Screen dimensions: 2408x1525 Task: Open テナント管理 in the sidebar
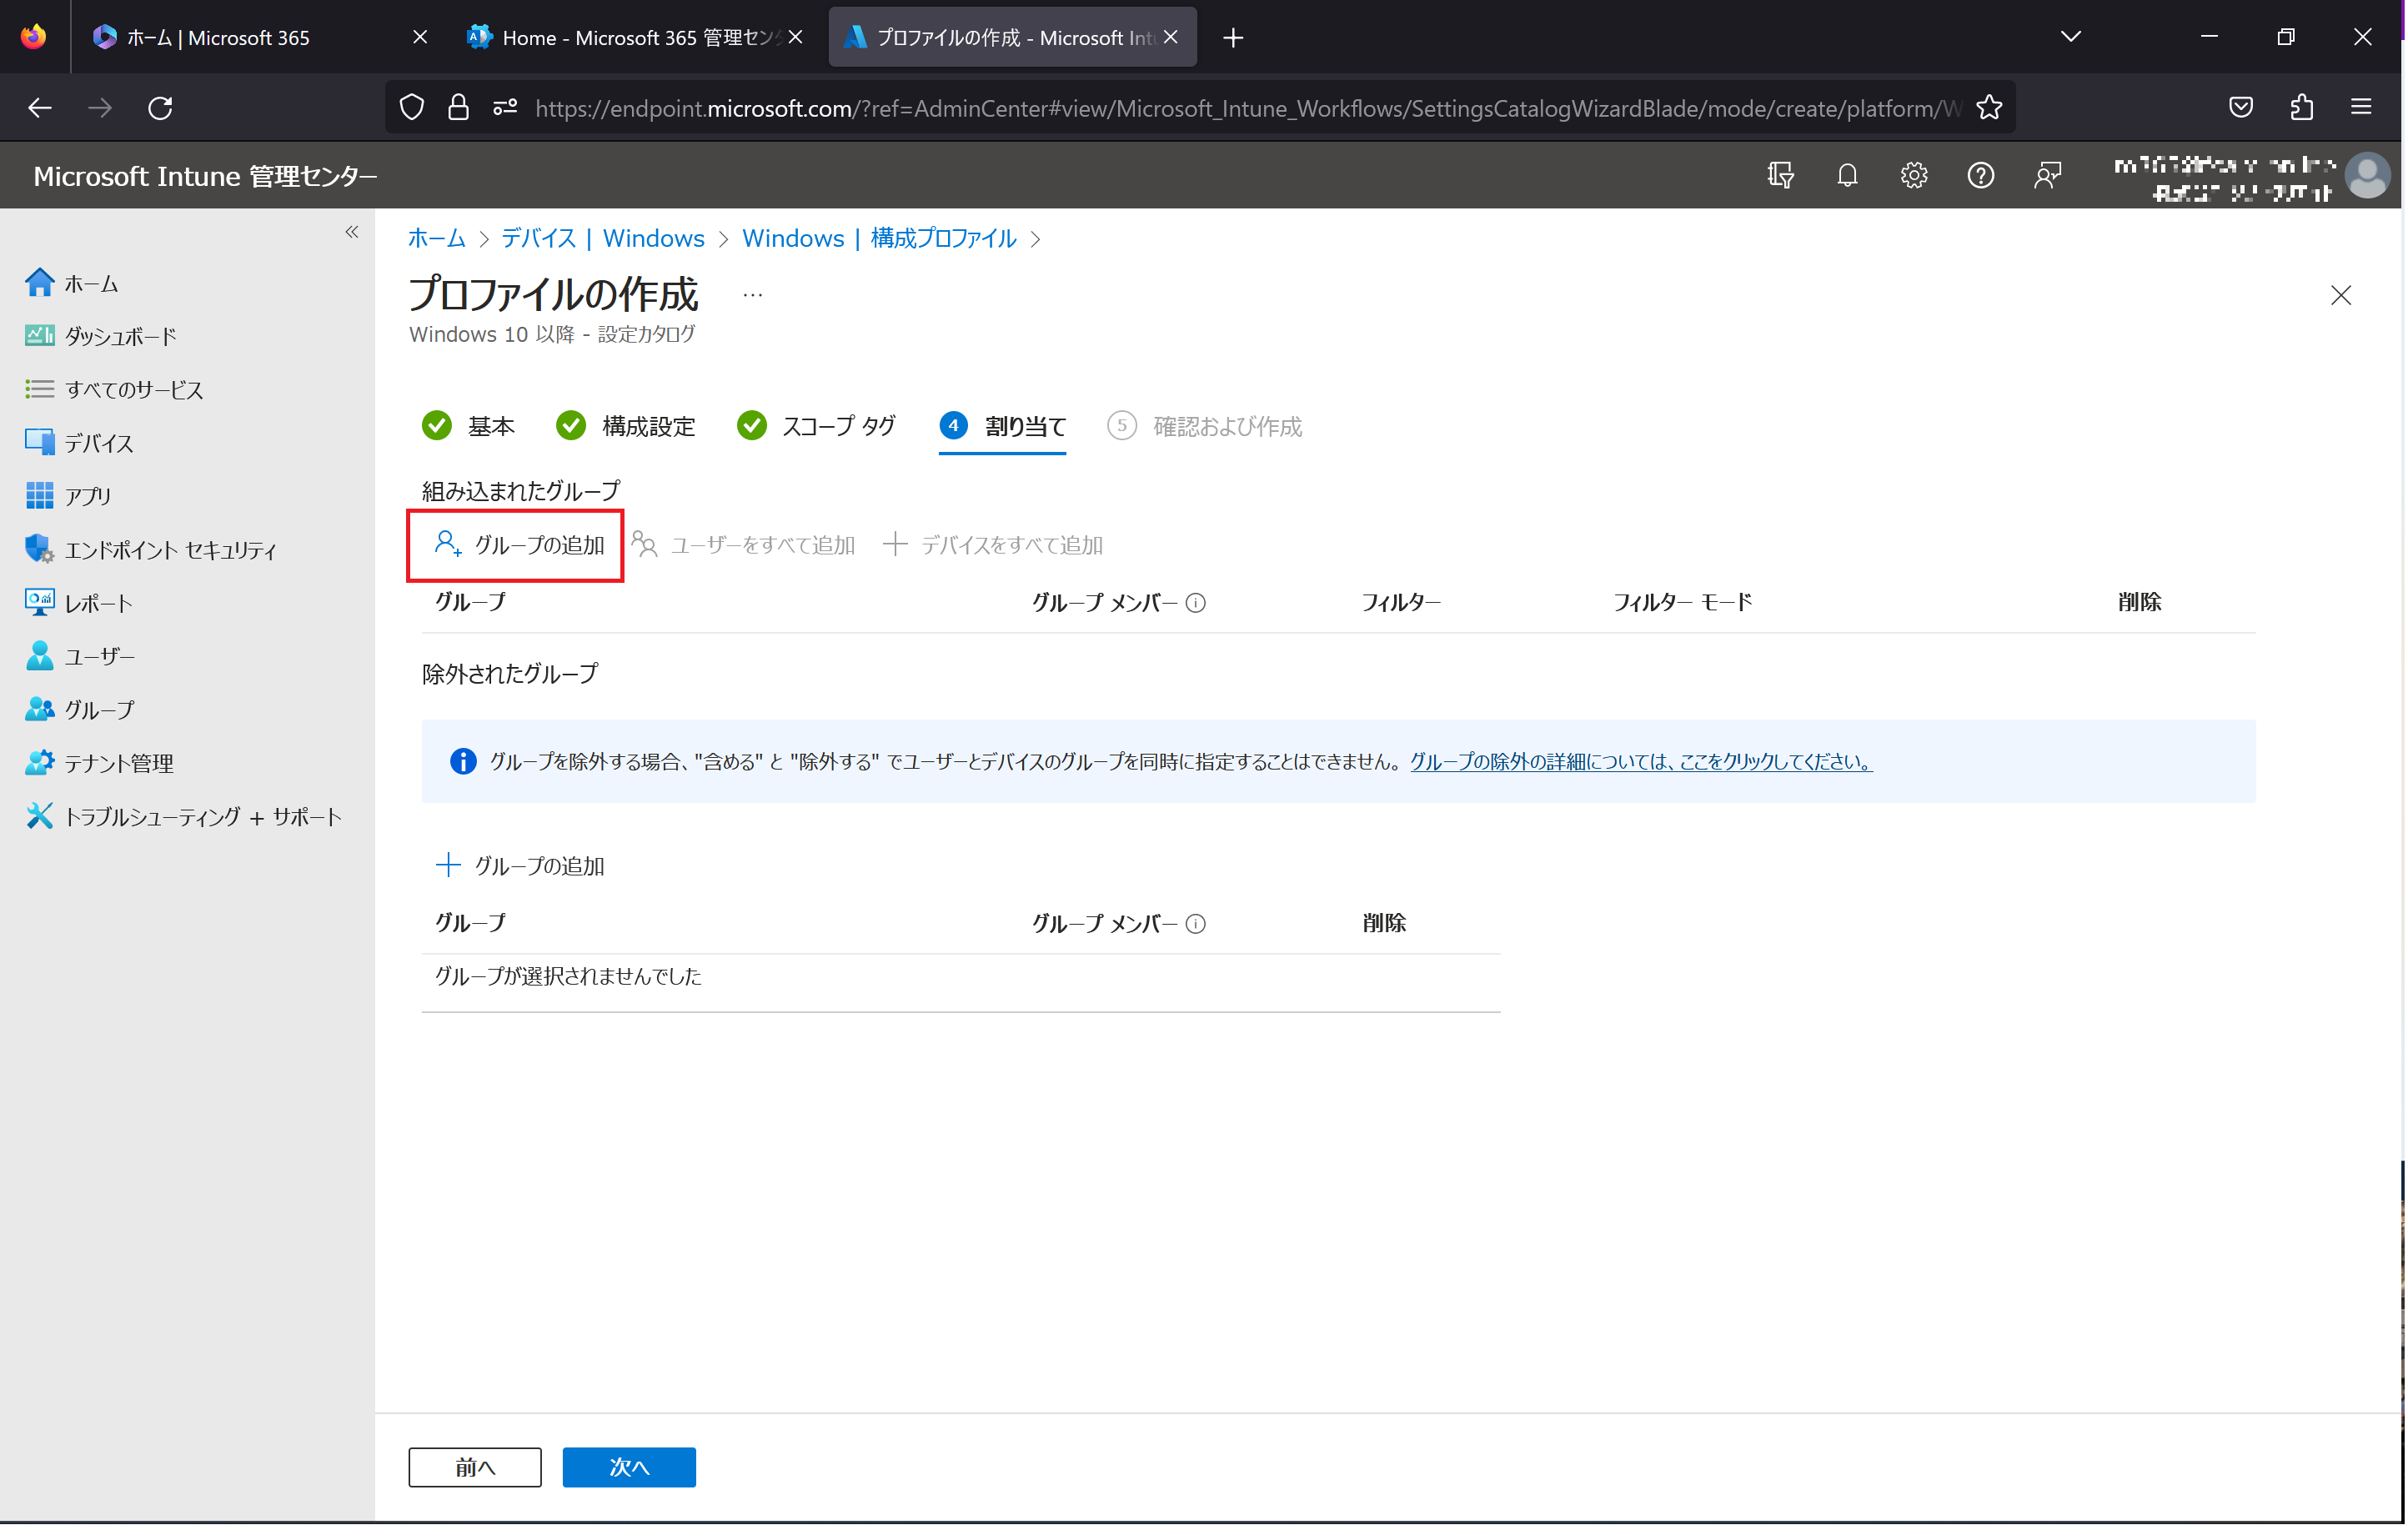pos(99,763)
